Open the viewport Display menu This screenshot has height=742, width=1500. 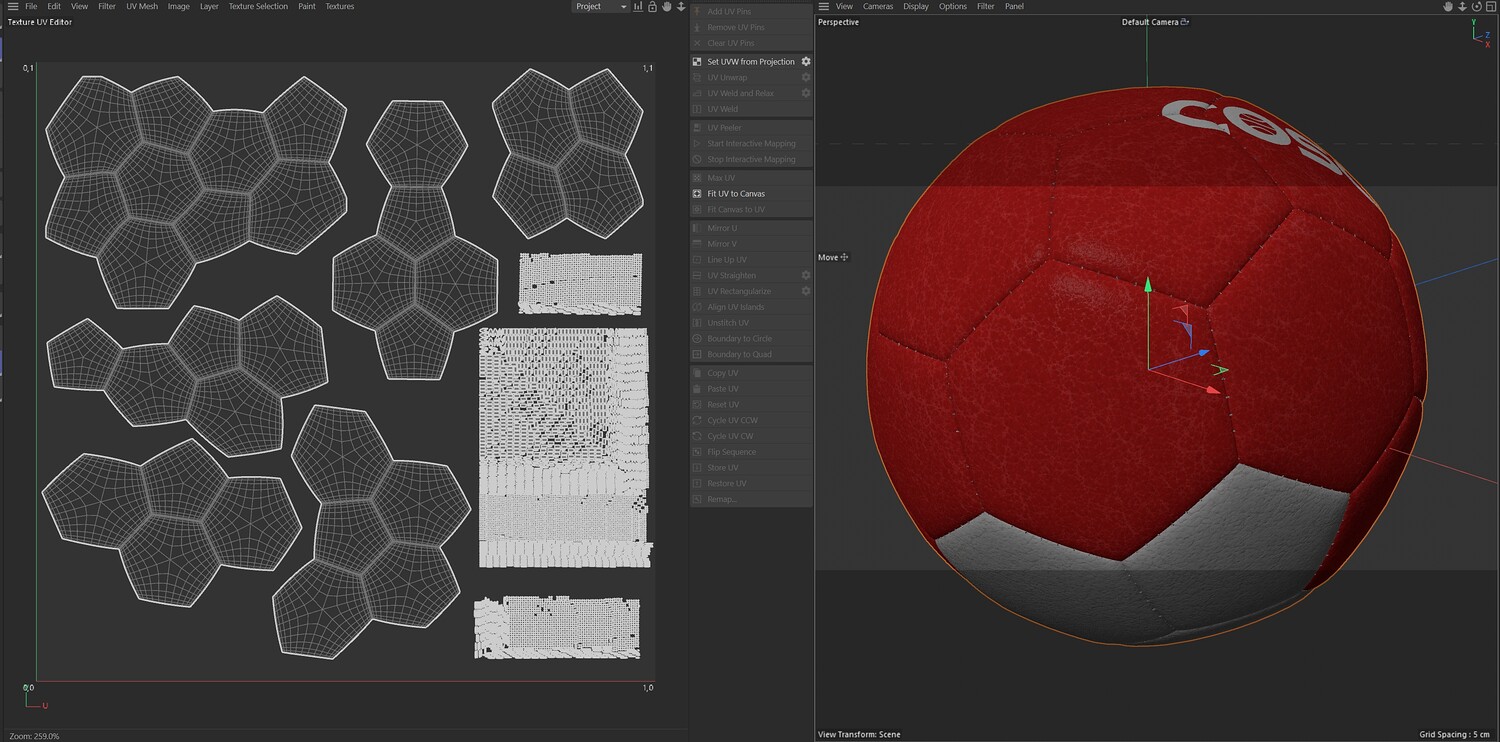[x=916, y=6]
